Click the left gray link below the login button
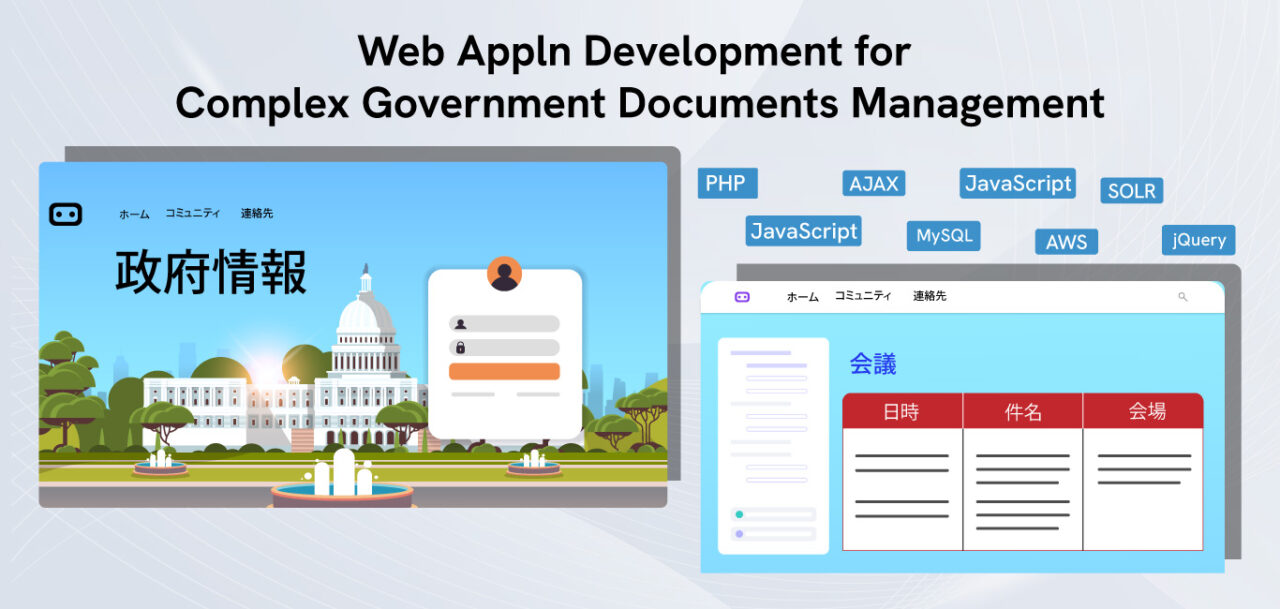 (x=473, y=394)
